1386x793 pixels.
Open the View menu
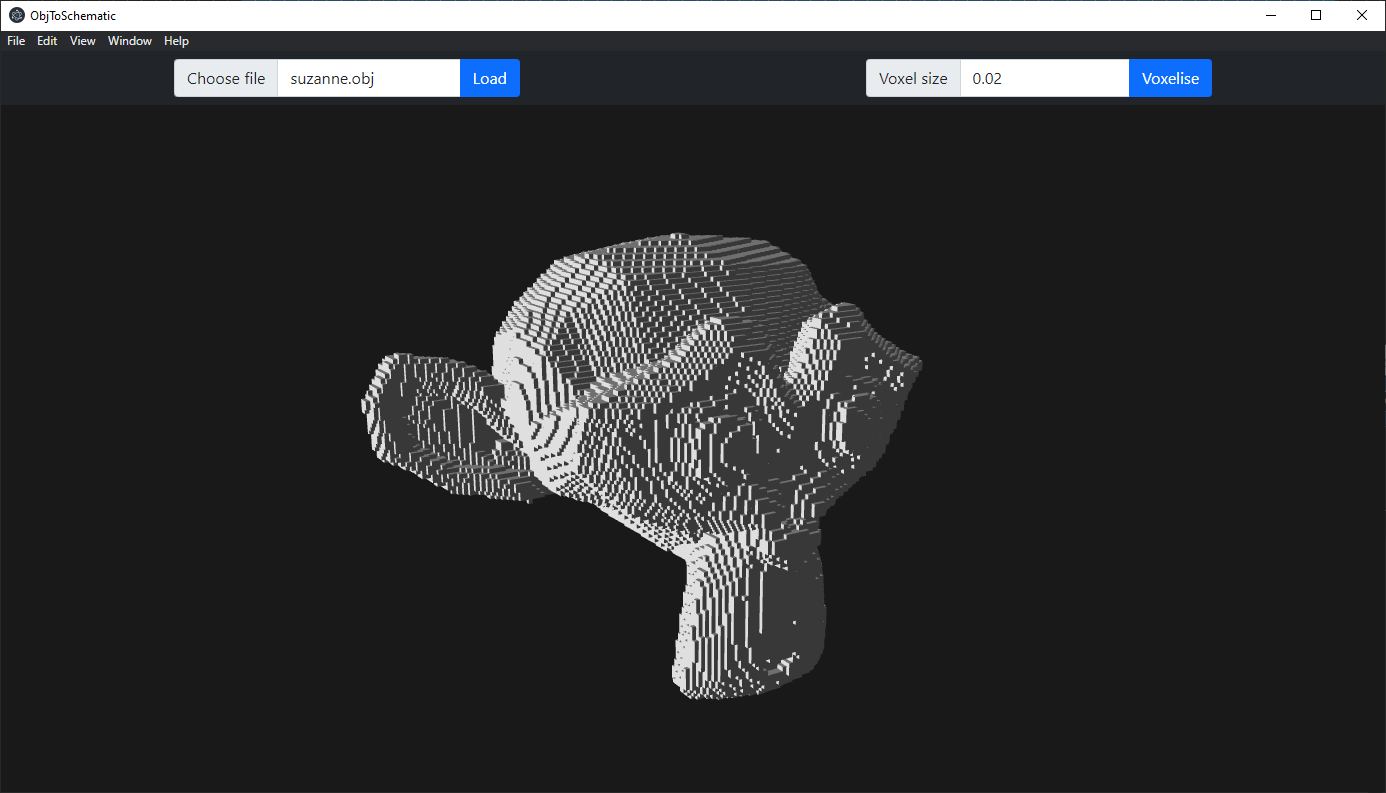click(83, 41)
